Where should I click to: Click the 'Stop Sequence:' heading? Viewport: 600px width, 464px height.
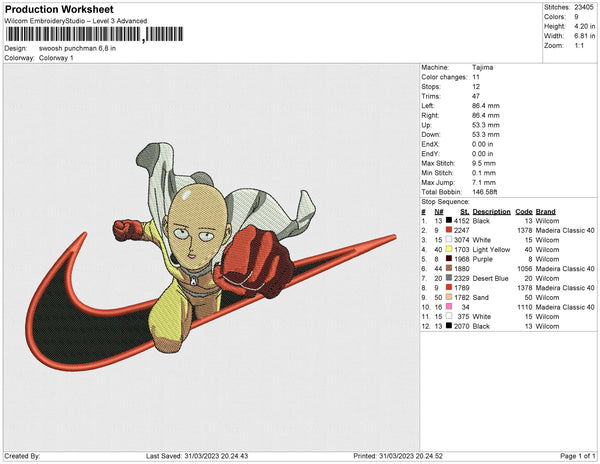(x=445, y=202)
